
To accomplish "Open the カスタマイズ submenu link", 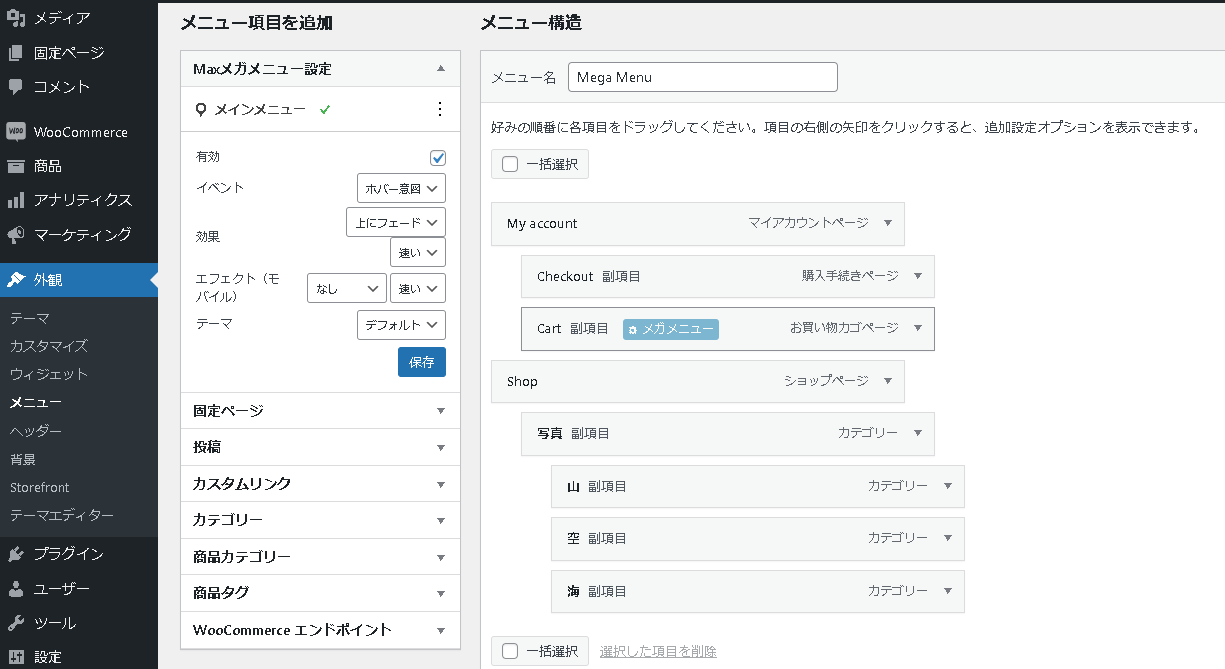I will [49, 346].
